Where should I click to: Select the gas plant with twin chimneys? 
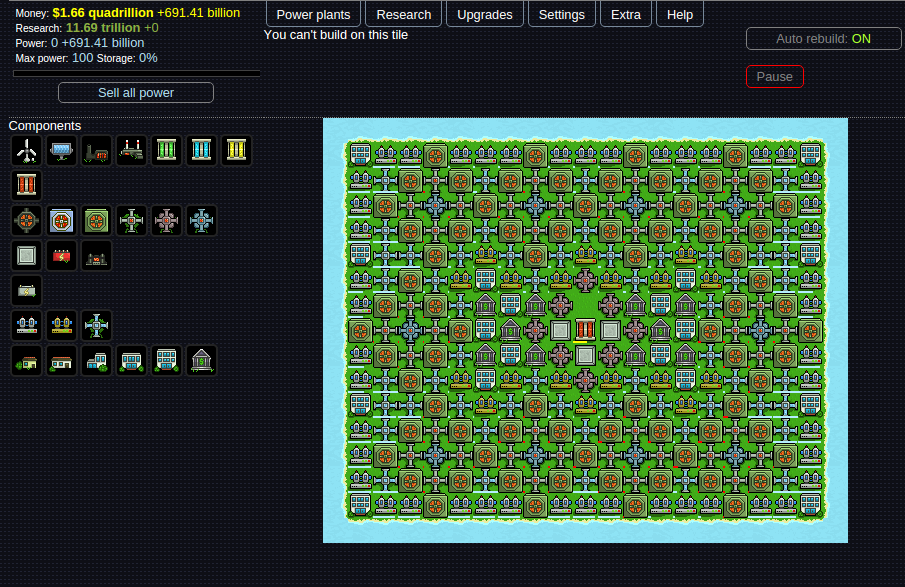tap(131, 151)
